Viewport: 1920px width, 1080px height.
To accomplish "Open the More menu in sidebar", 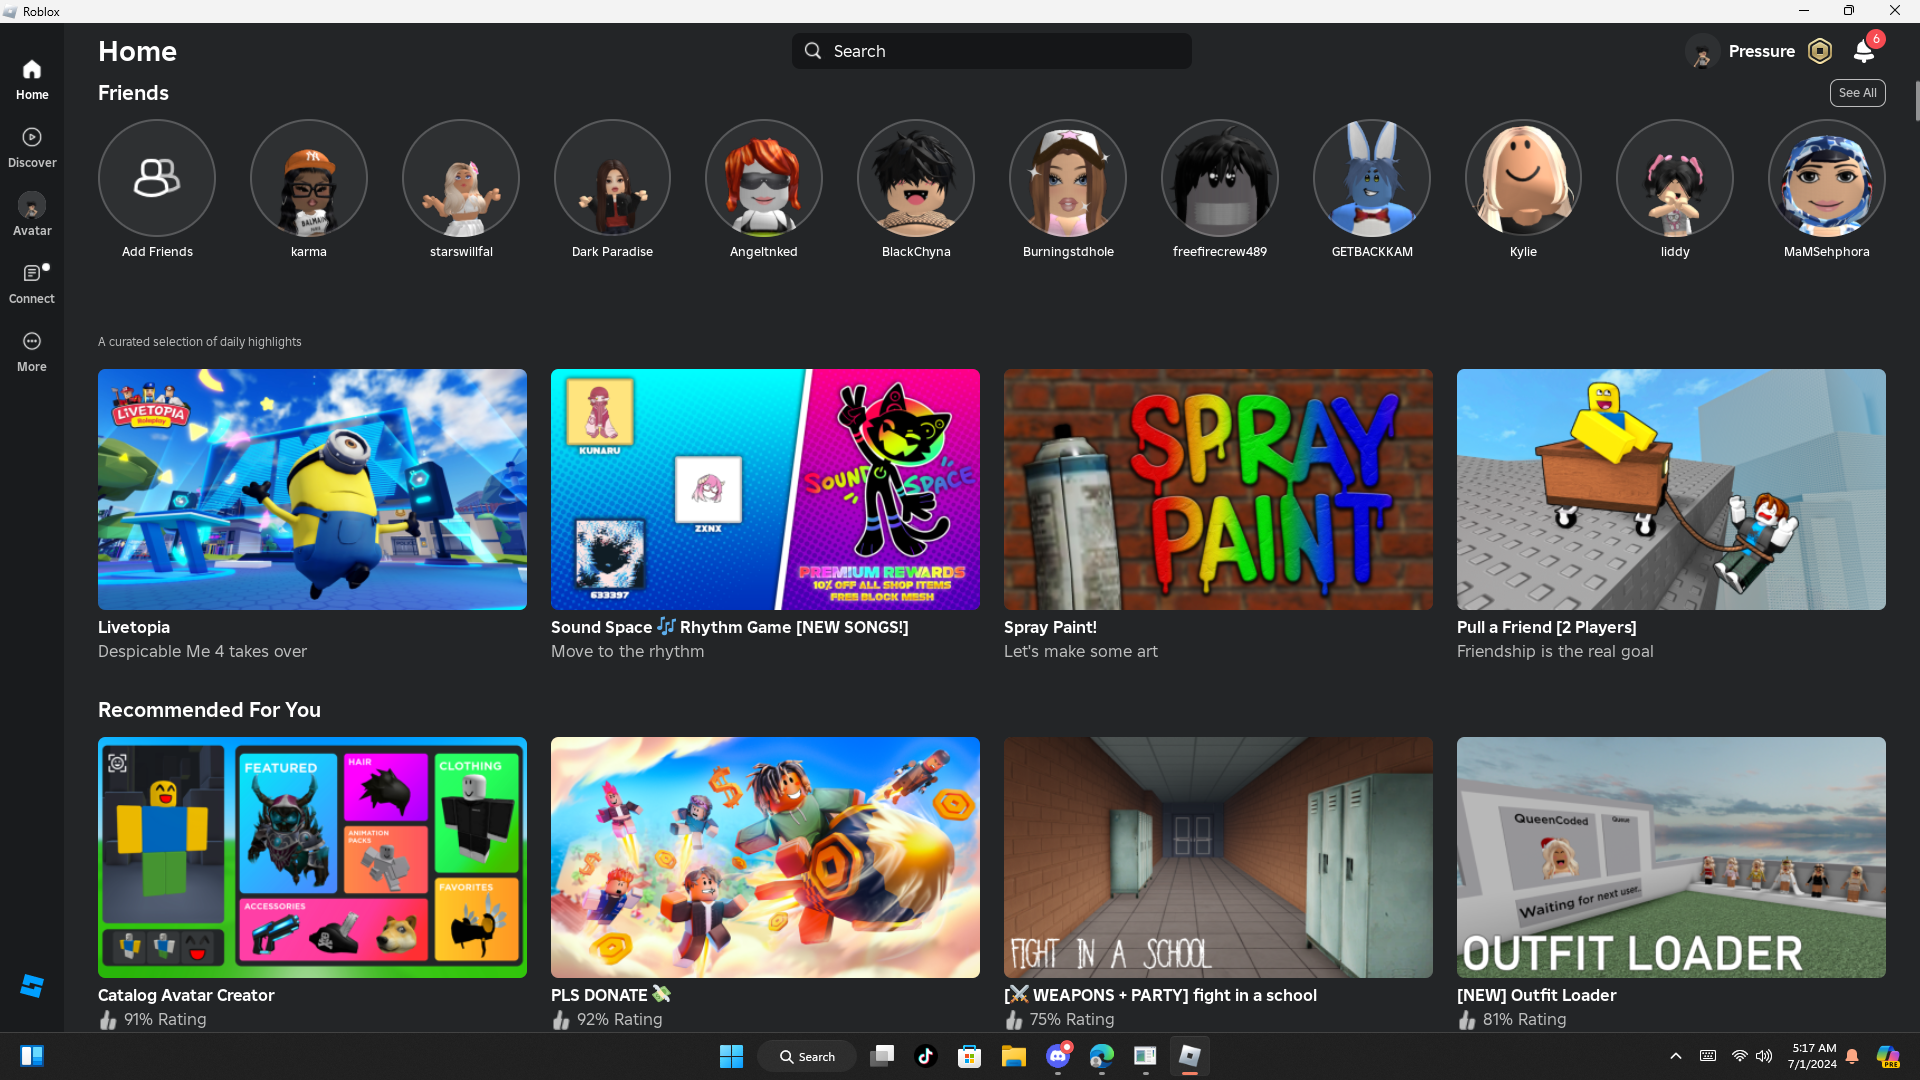I will pyautogui.click(x=32, y=352).
